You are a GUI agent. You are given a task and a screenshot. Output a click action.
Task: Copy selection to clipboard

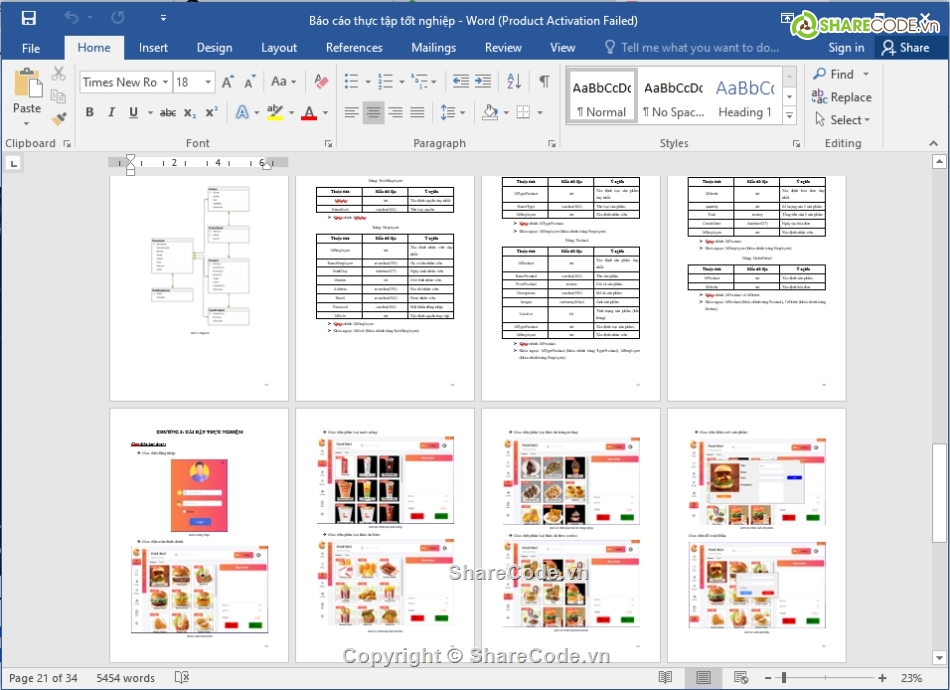point(58,96)
